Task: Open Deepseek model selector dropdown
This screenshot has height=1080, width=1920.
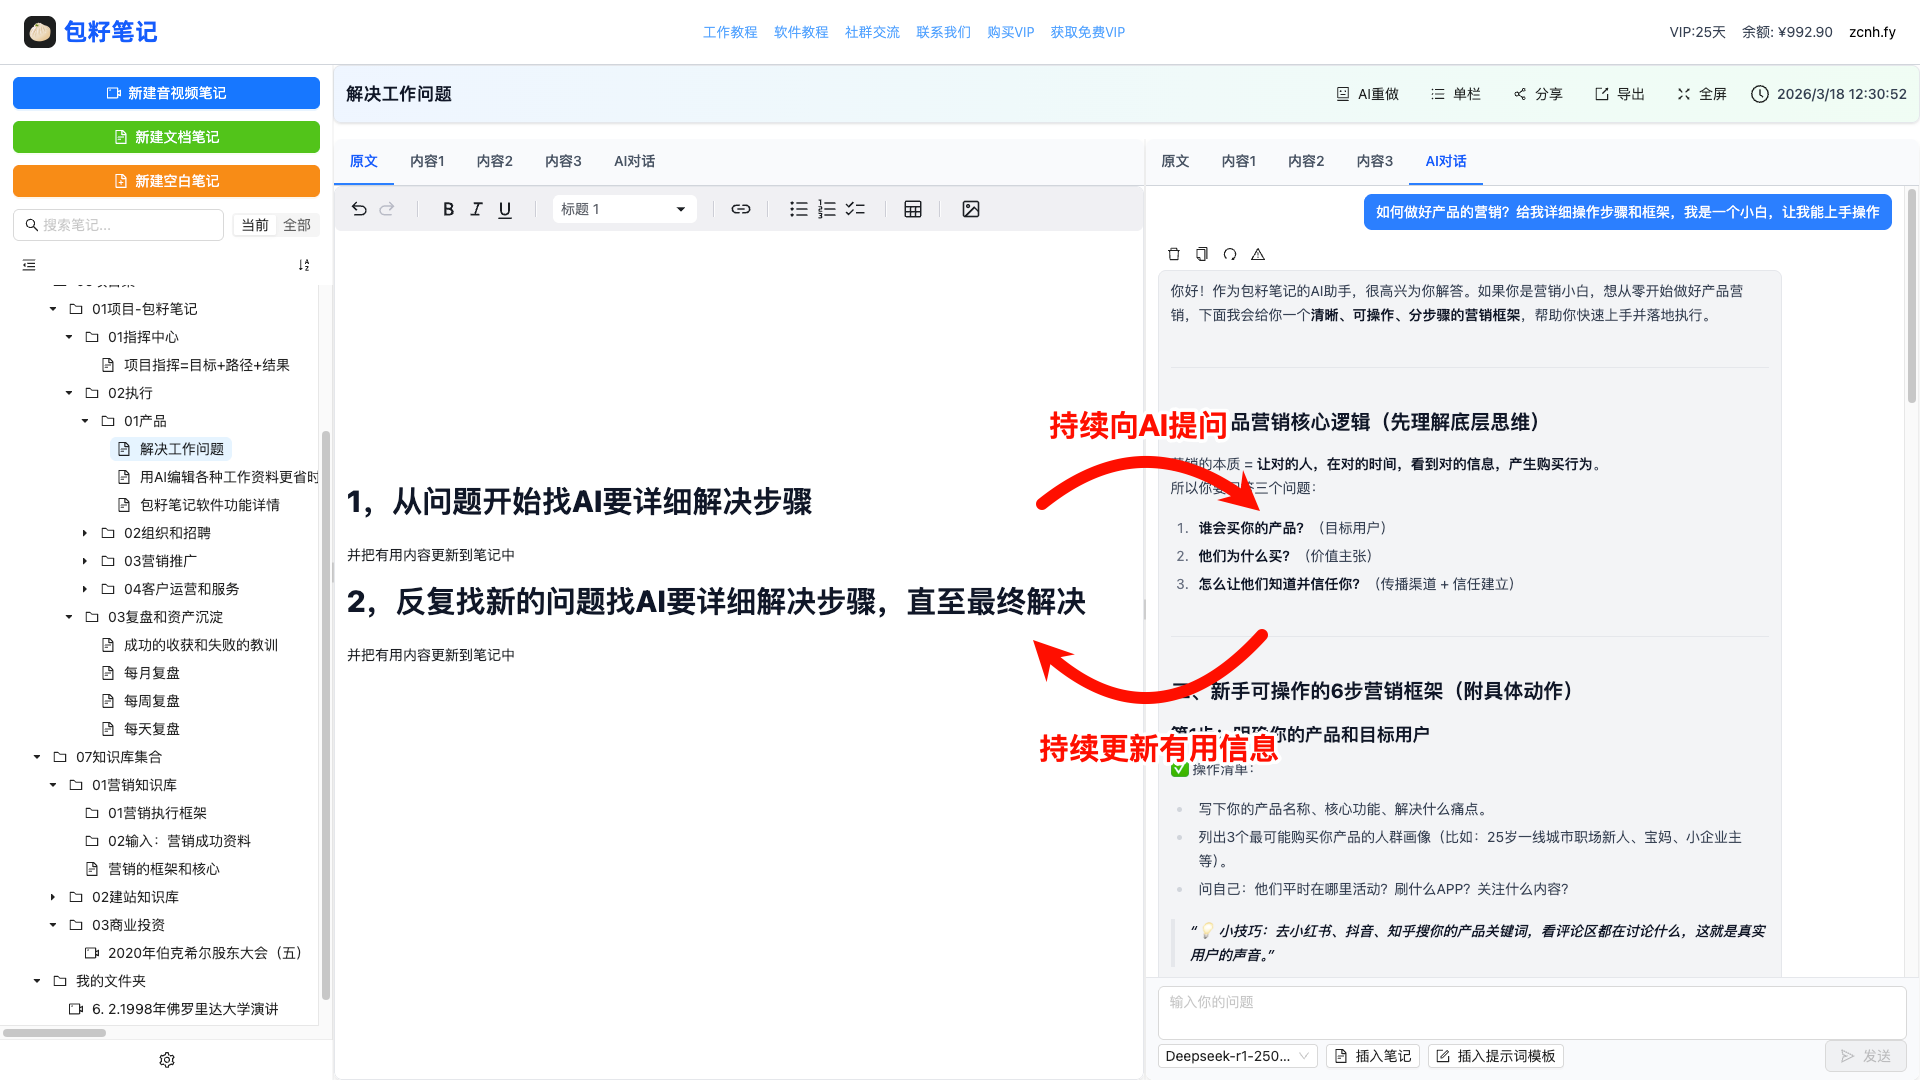Action: point(1237,1056)
